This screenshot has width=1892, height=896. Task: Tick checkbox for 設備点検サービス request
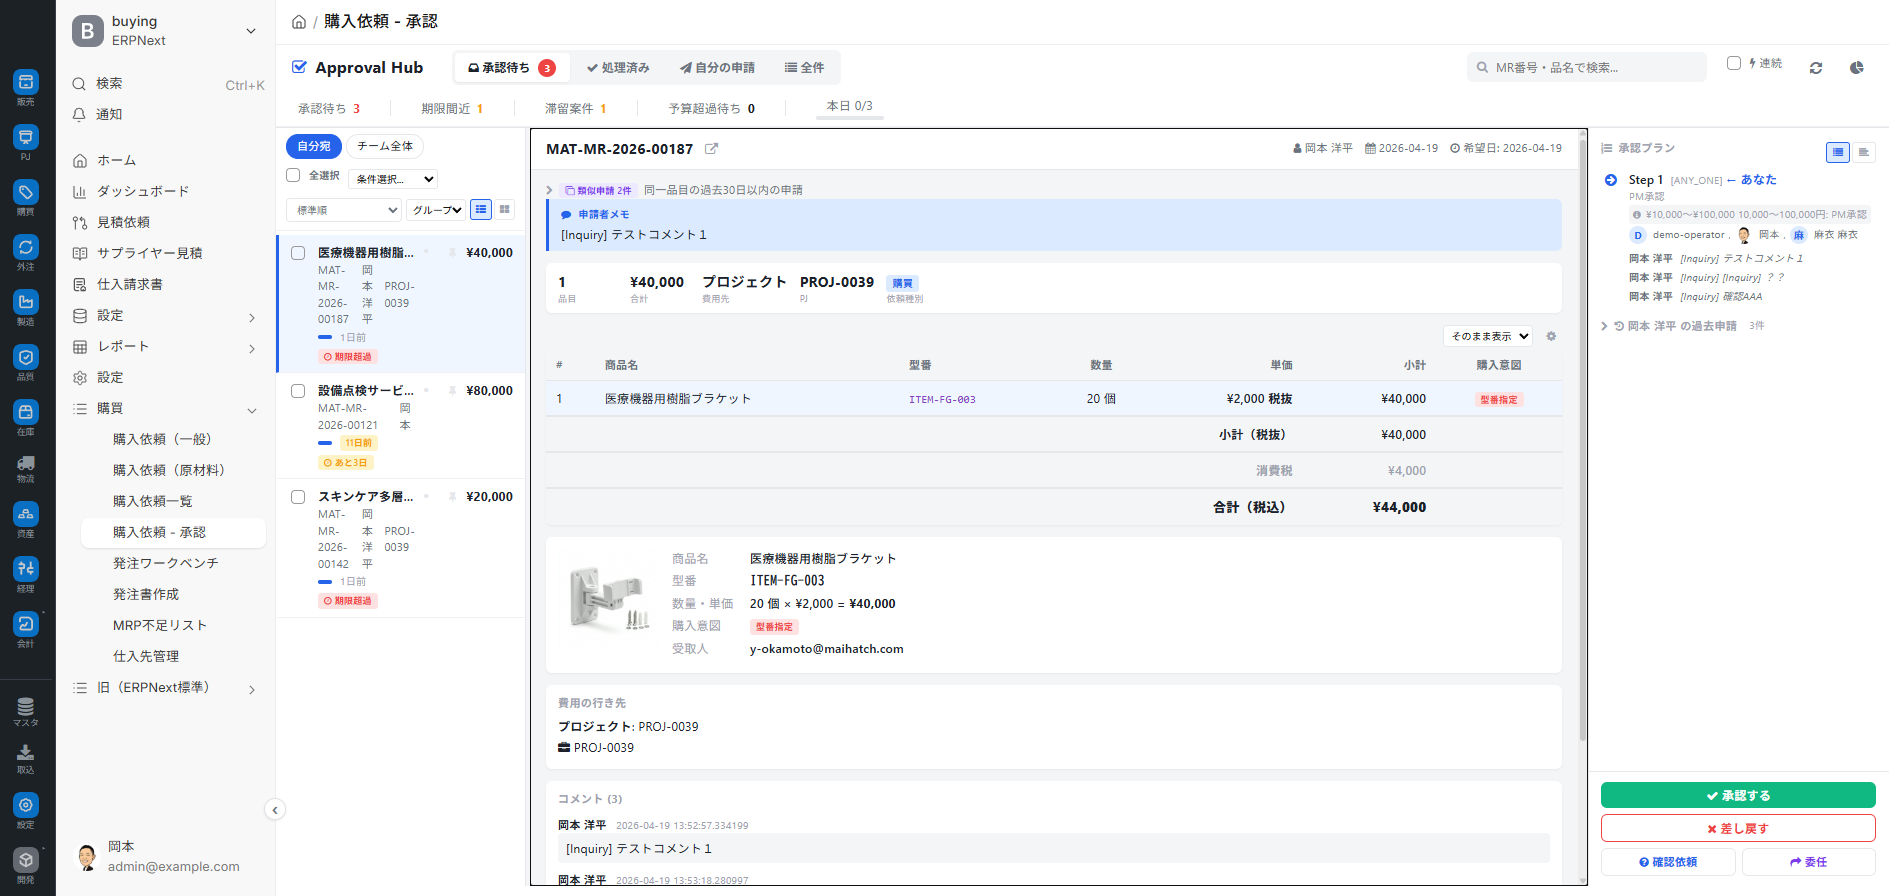(x=298, y=391)
